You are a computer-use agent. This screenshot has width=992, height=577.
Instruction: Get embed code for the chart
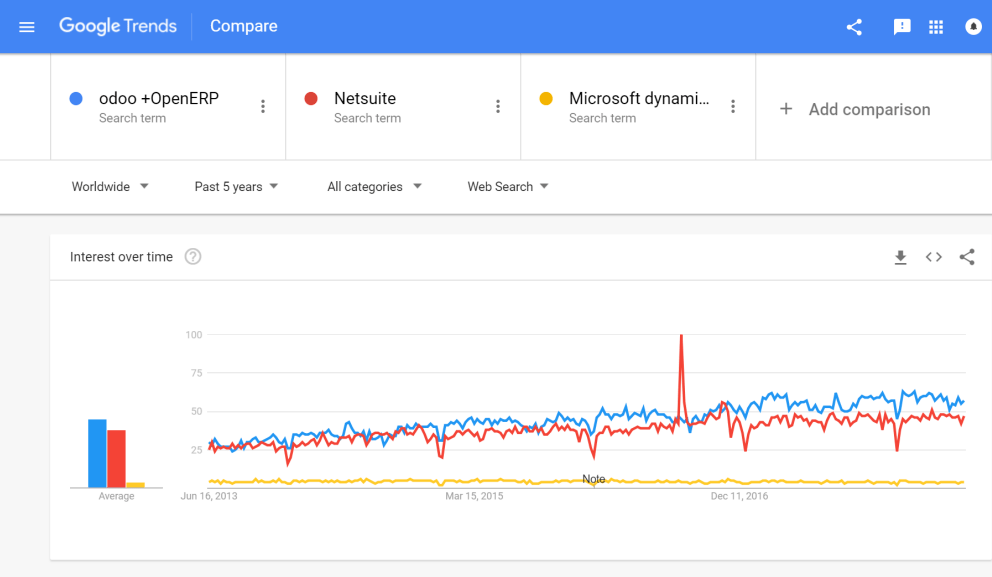[x=934, y=257]
